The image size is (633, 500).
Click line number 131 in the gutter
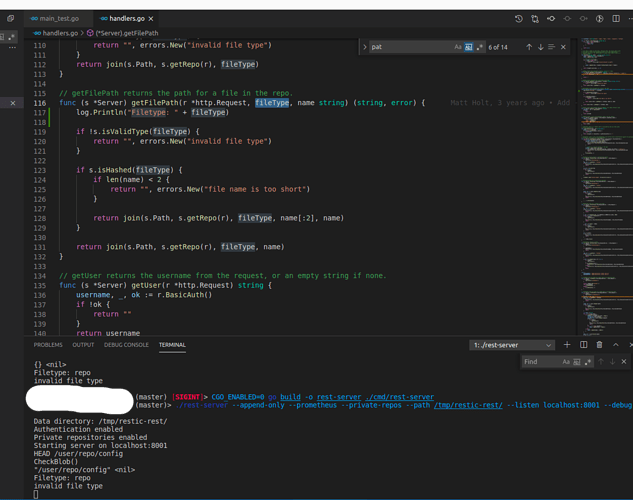pyautogui.click(x=40, y=247)
